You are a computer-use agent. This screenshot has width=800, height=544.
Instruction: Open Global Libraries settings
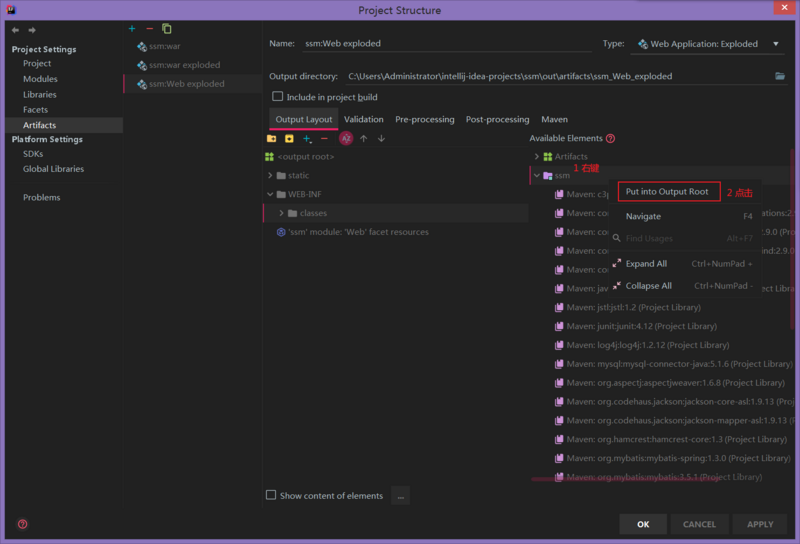pos(53,169)
